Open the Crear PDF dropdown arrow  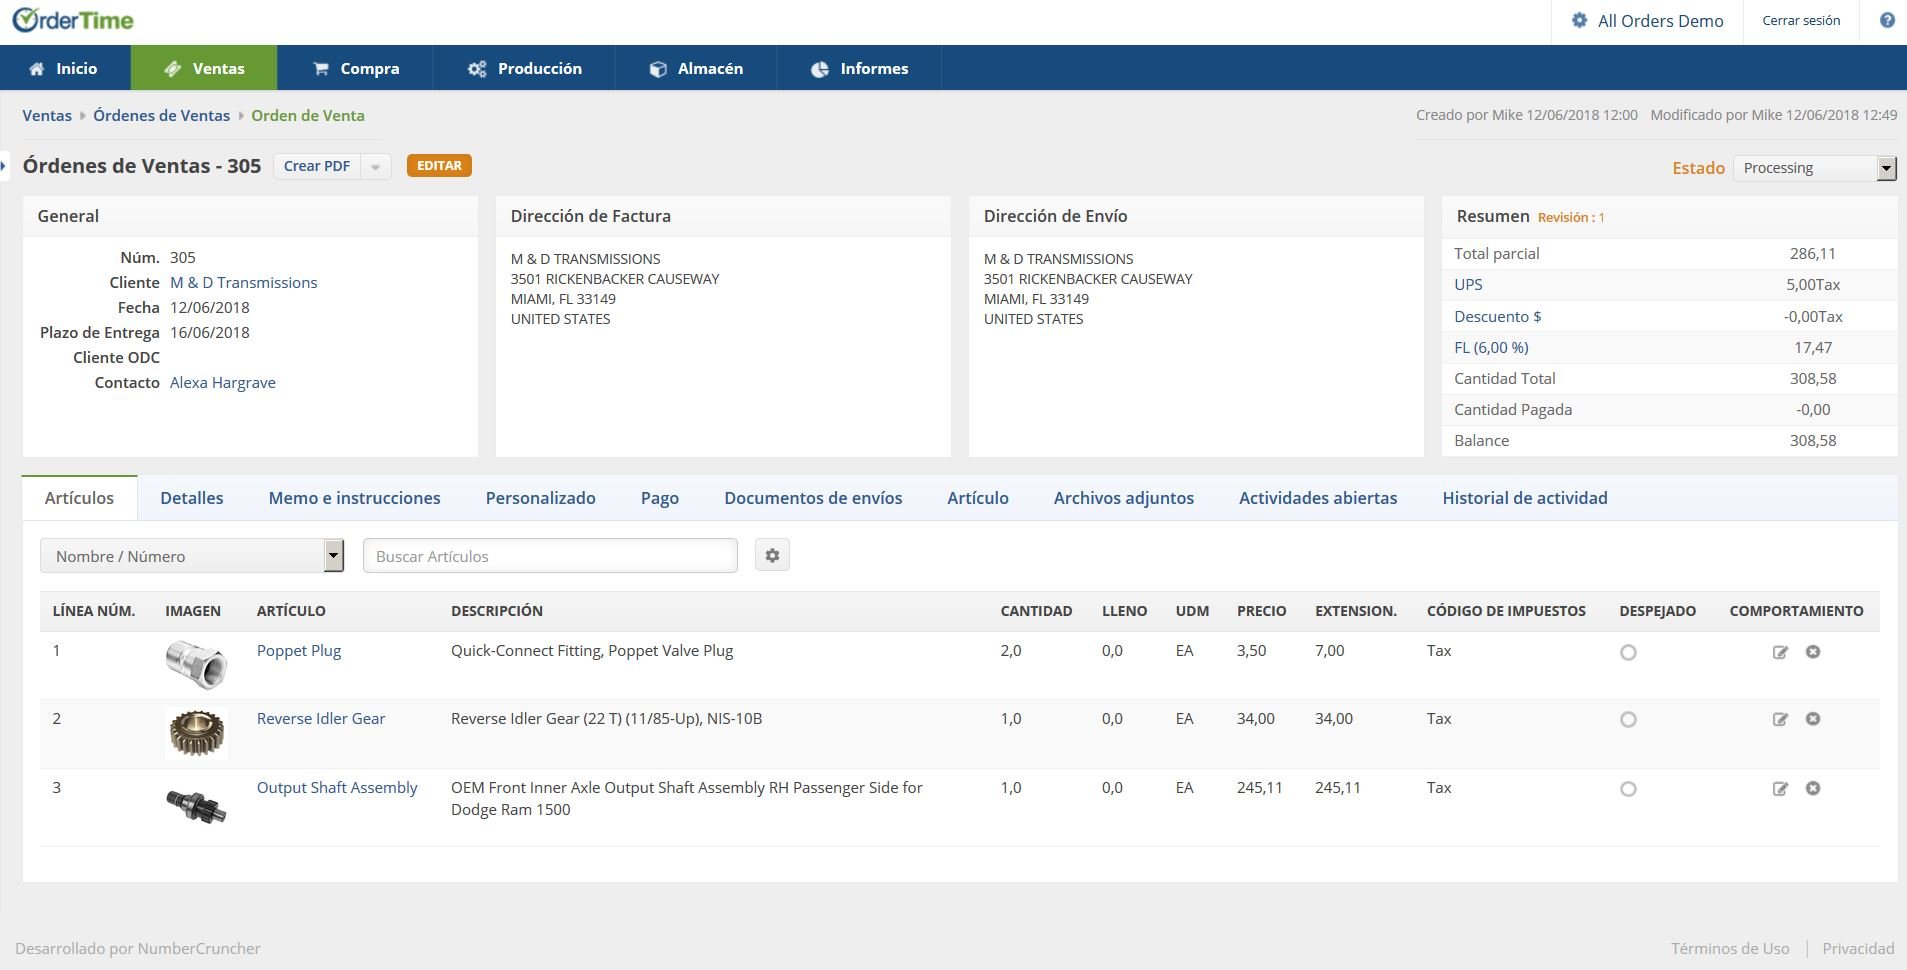point(375,167)
